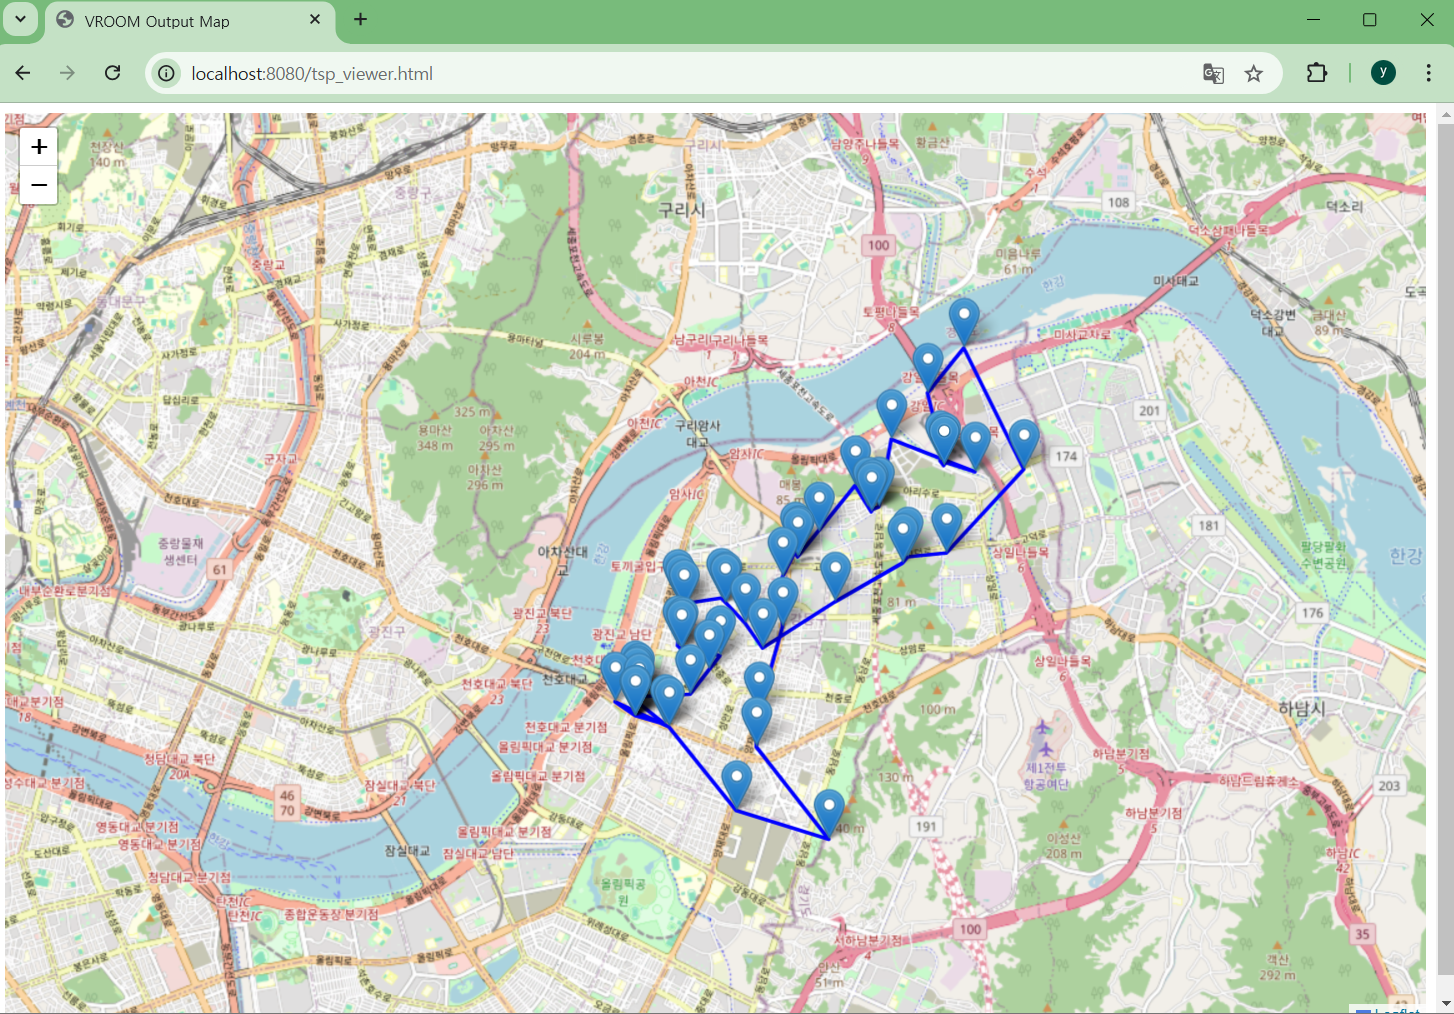Click the vertical scrollbar down arrow
Image resolution: width=1454 pixels, height=1014 pixels.
[x=1445, y=1003]
